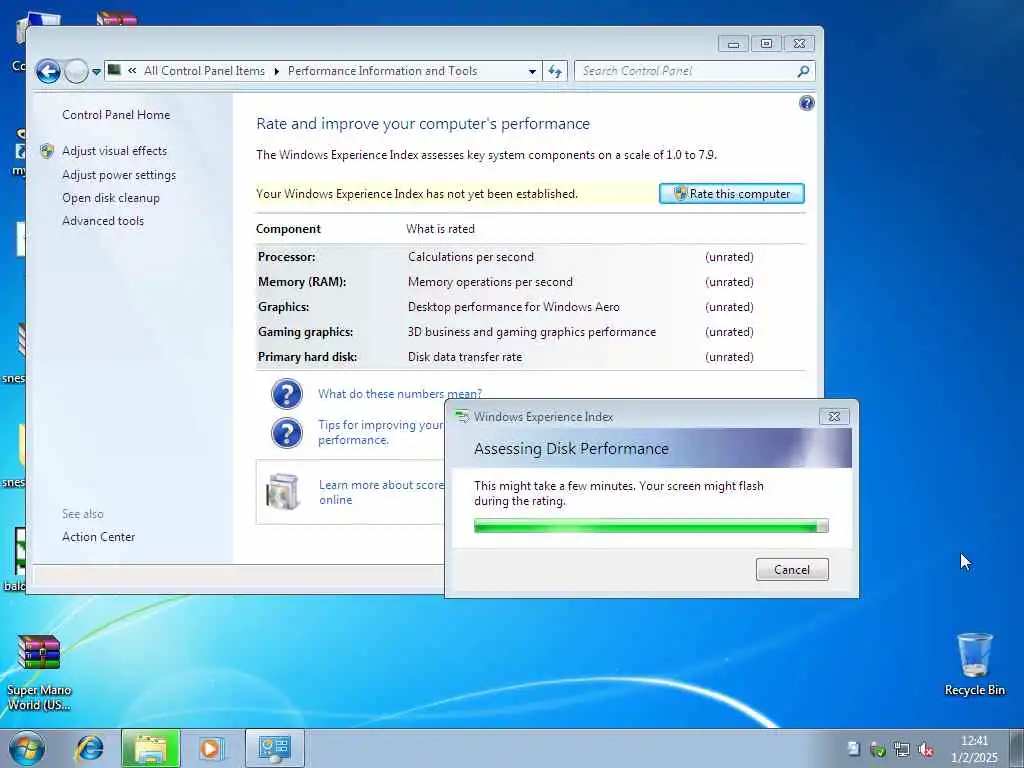Launch Open disk cleanup
Image resolution: width=1024 pixels, height=768 pixels.
pyautogui.click(x=110, y=198)
